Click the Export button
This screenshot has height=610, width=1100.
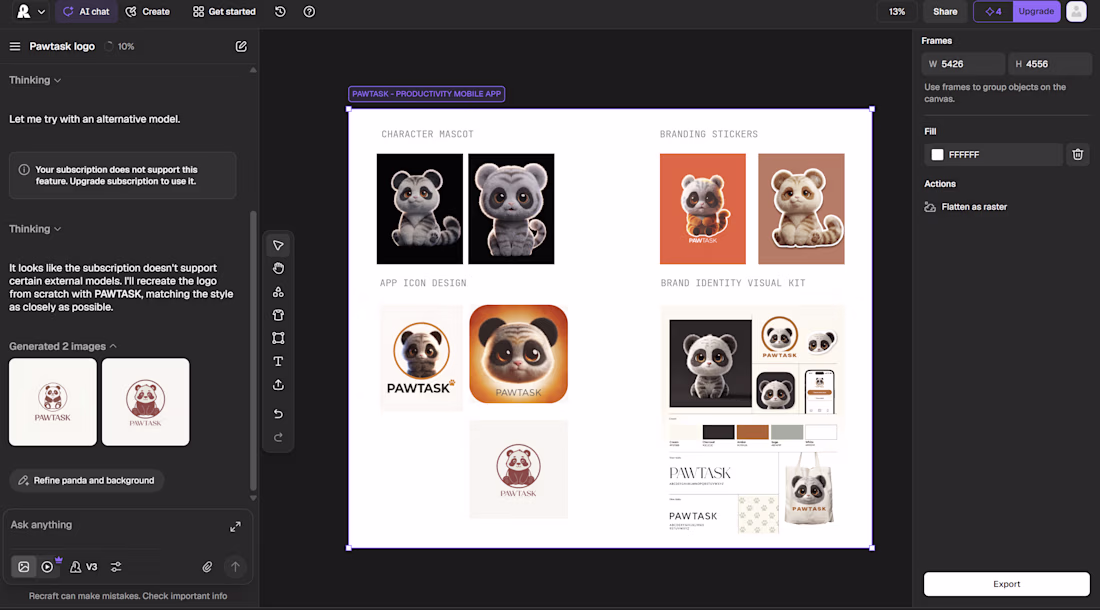pyautogui.click(x=1006, y=584)
